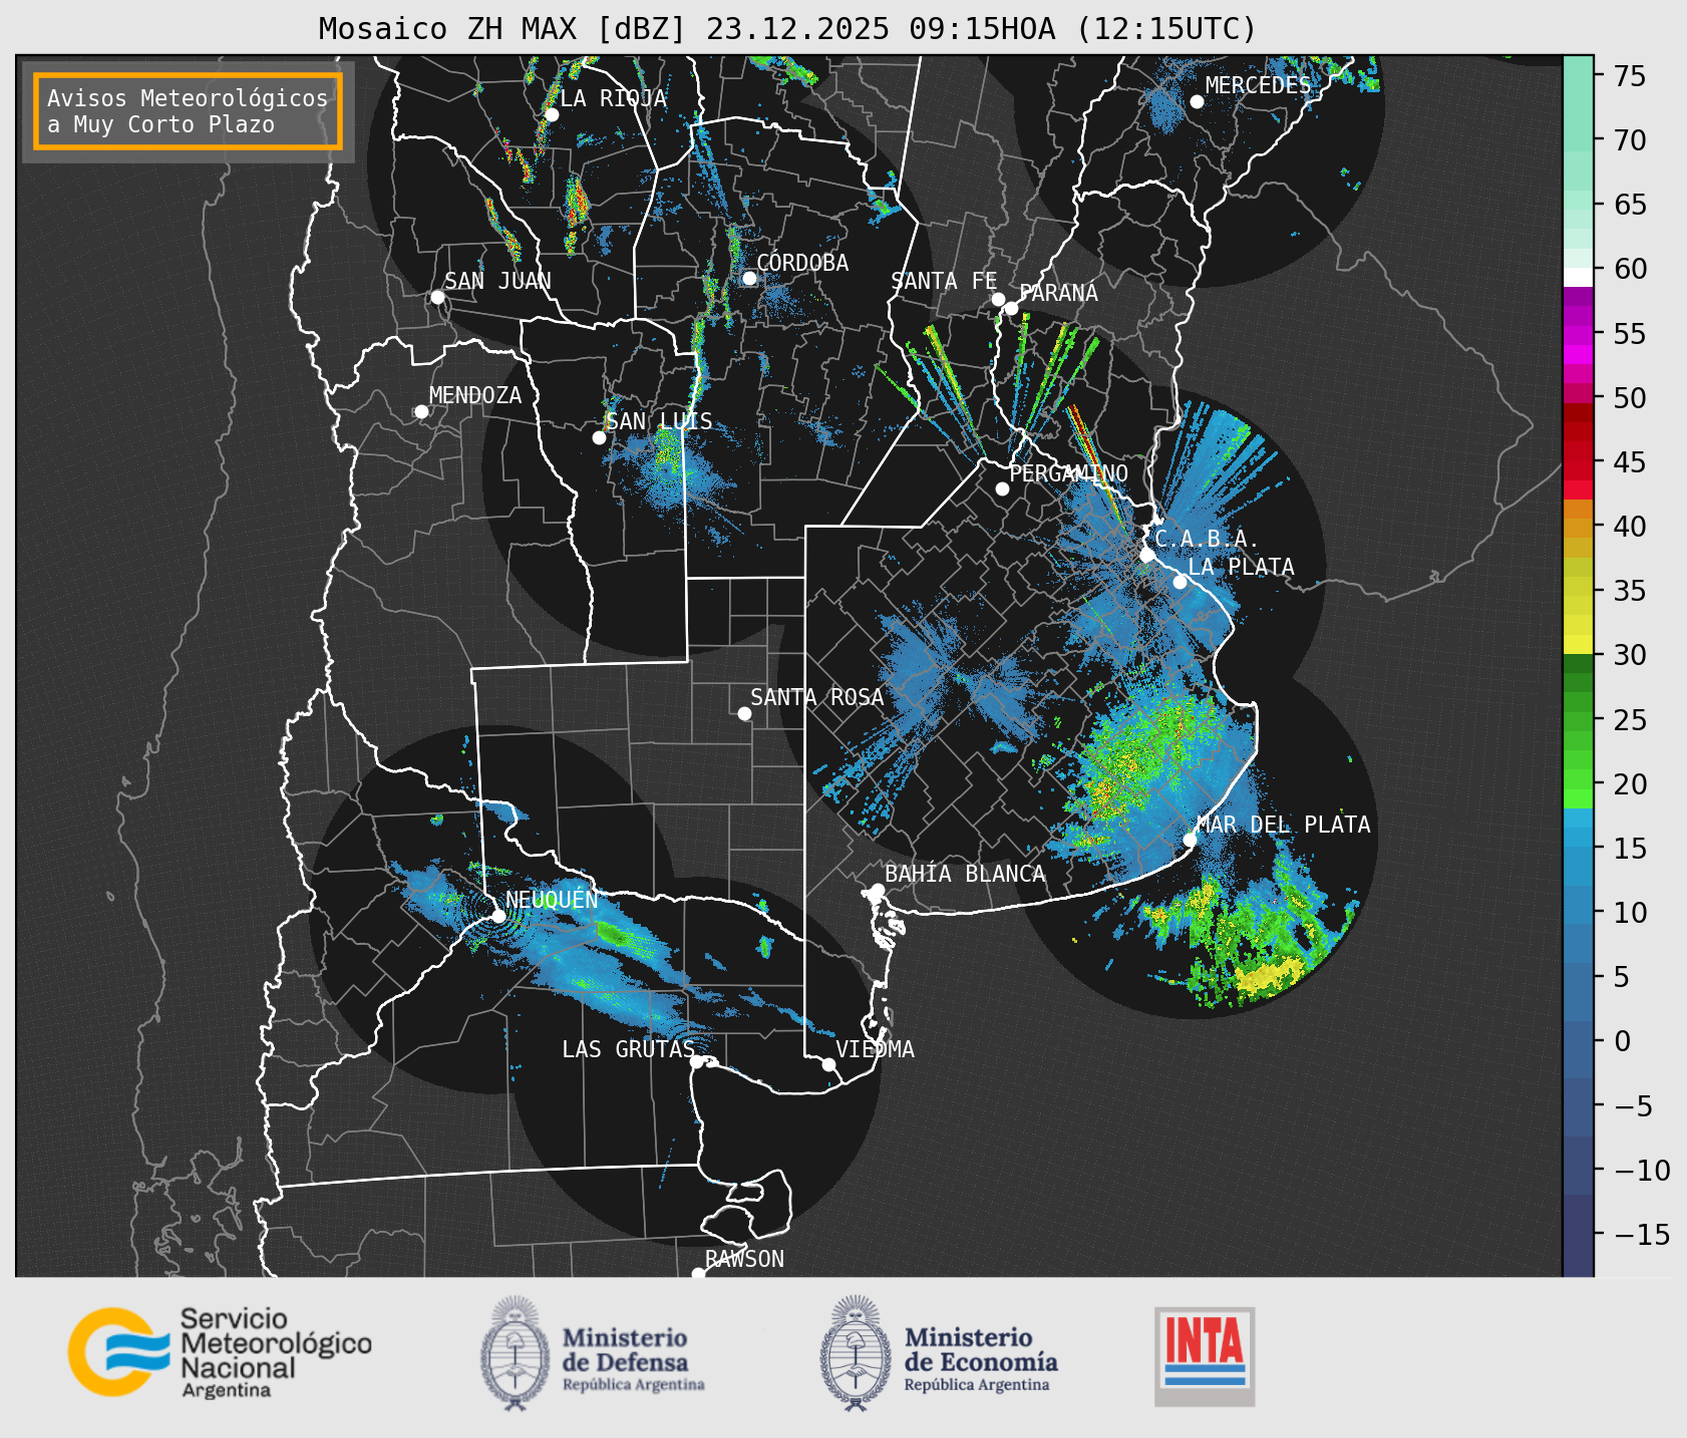The width and height of the screenshot is (1687, 1438).
Task: Select the Mercedes city marker dot
Action: 1196,101
